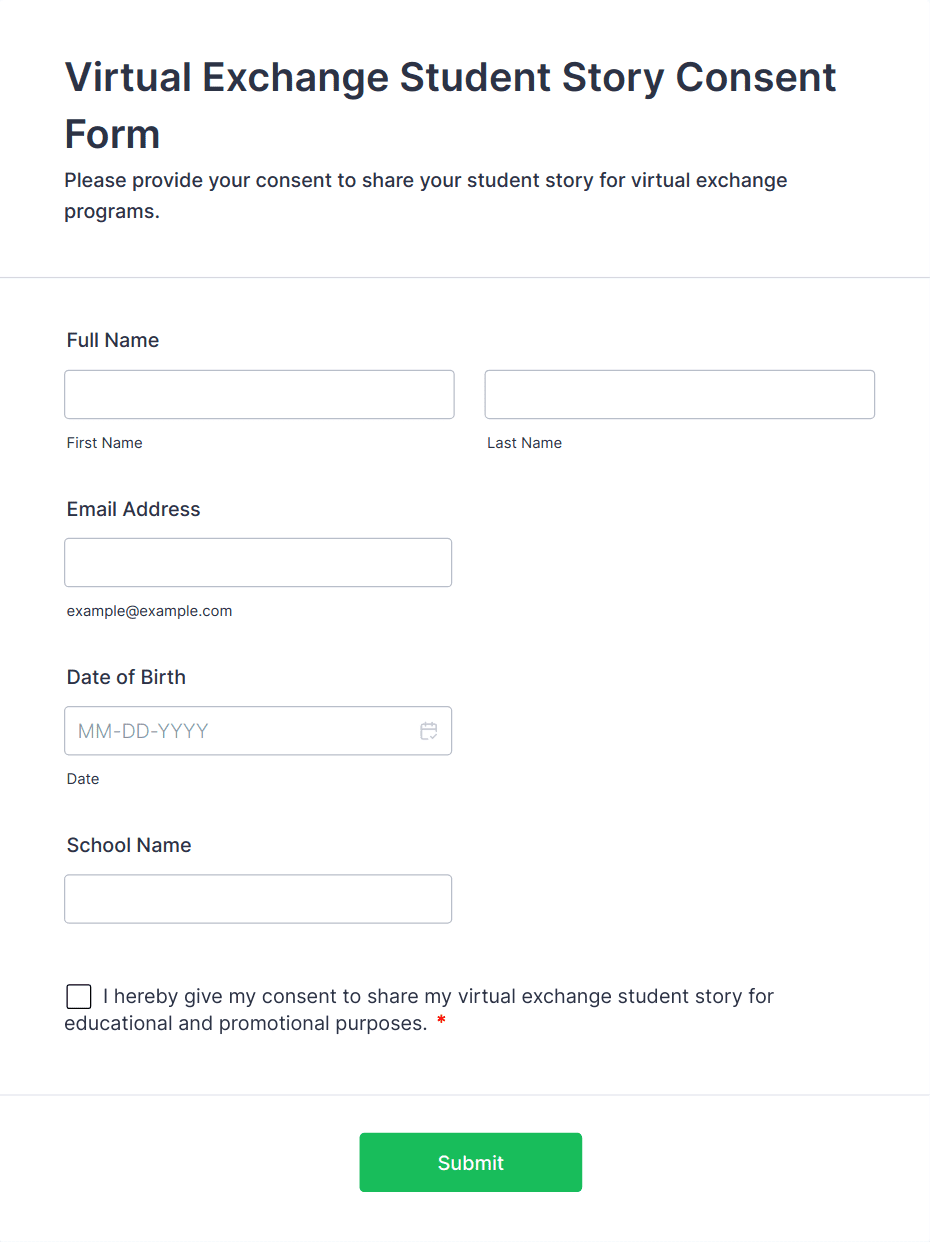The image size is (930, 1242).
Task: Tick the consent to share story checkbox
Action: 78,997
